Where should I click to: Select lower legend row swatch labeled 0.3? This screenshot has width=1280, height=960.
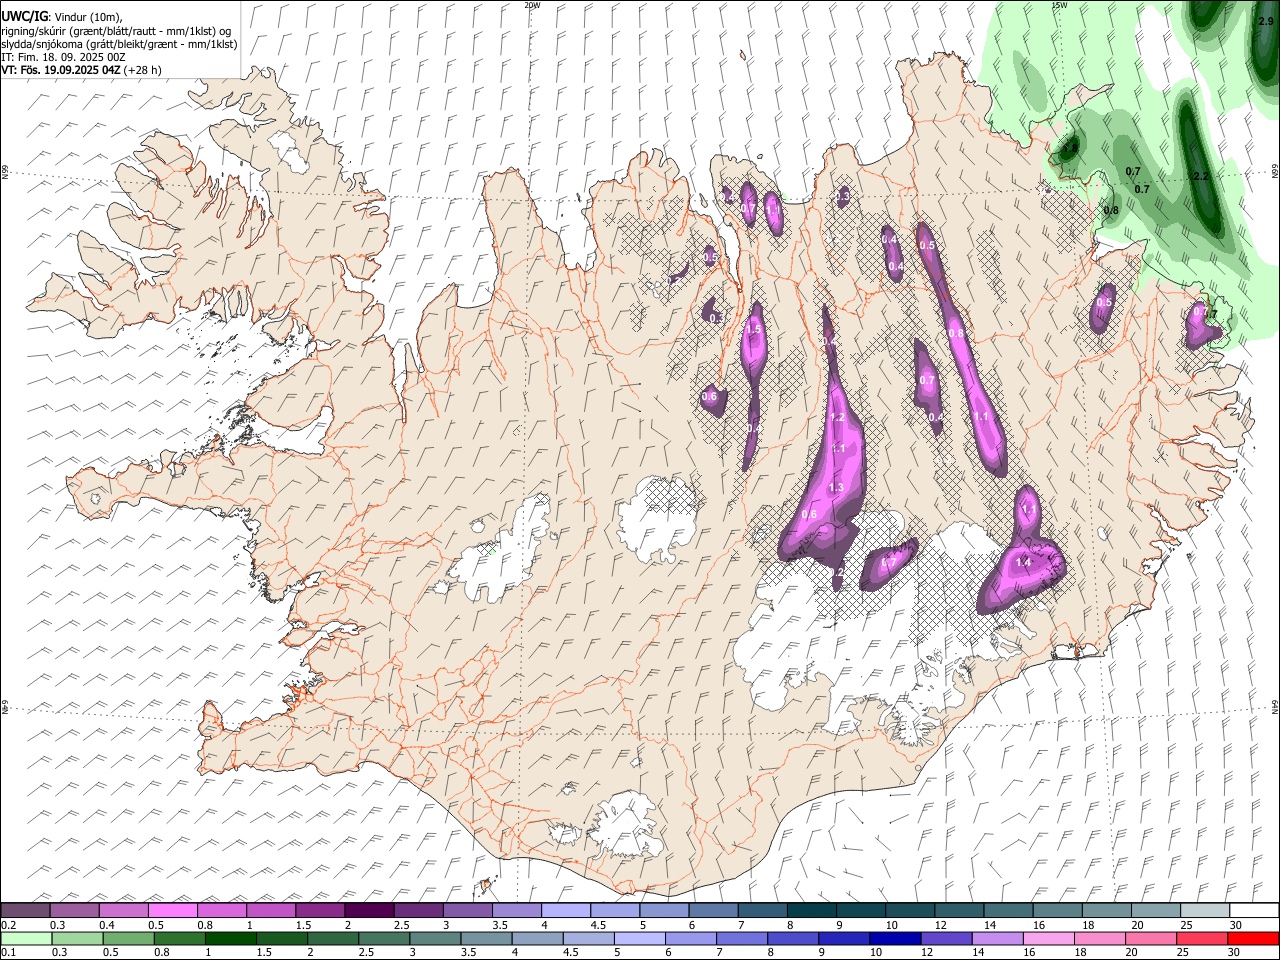click(77, 938)
